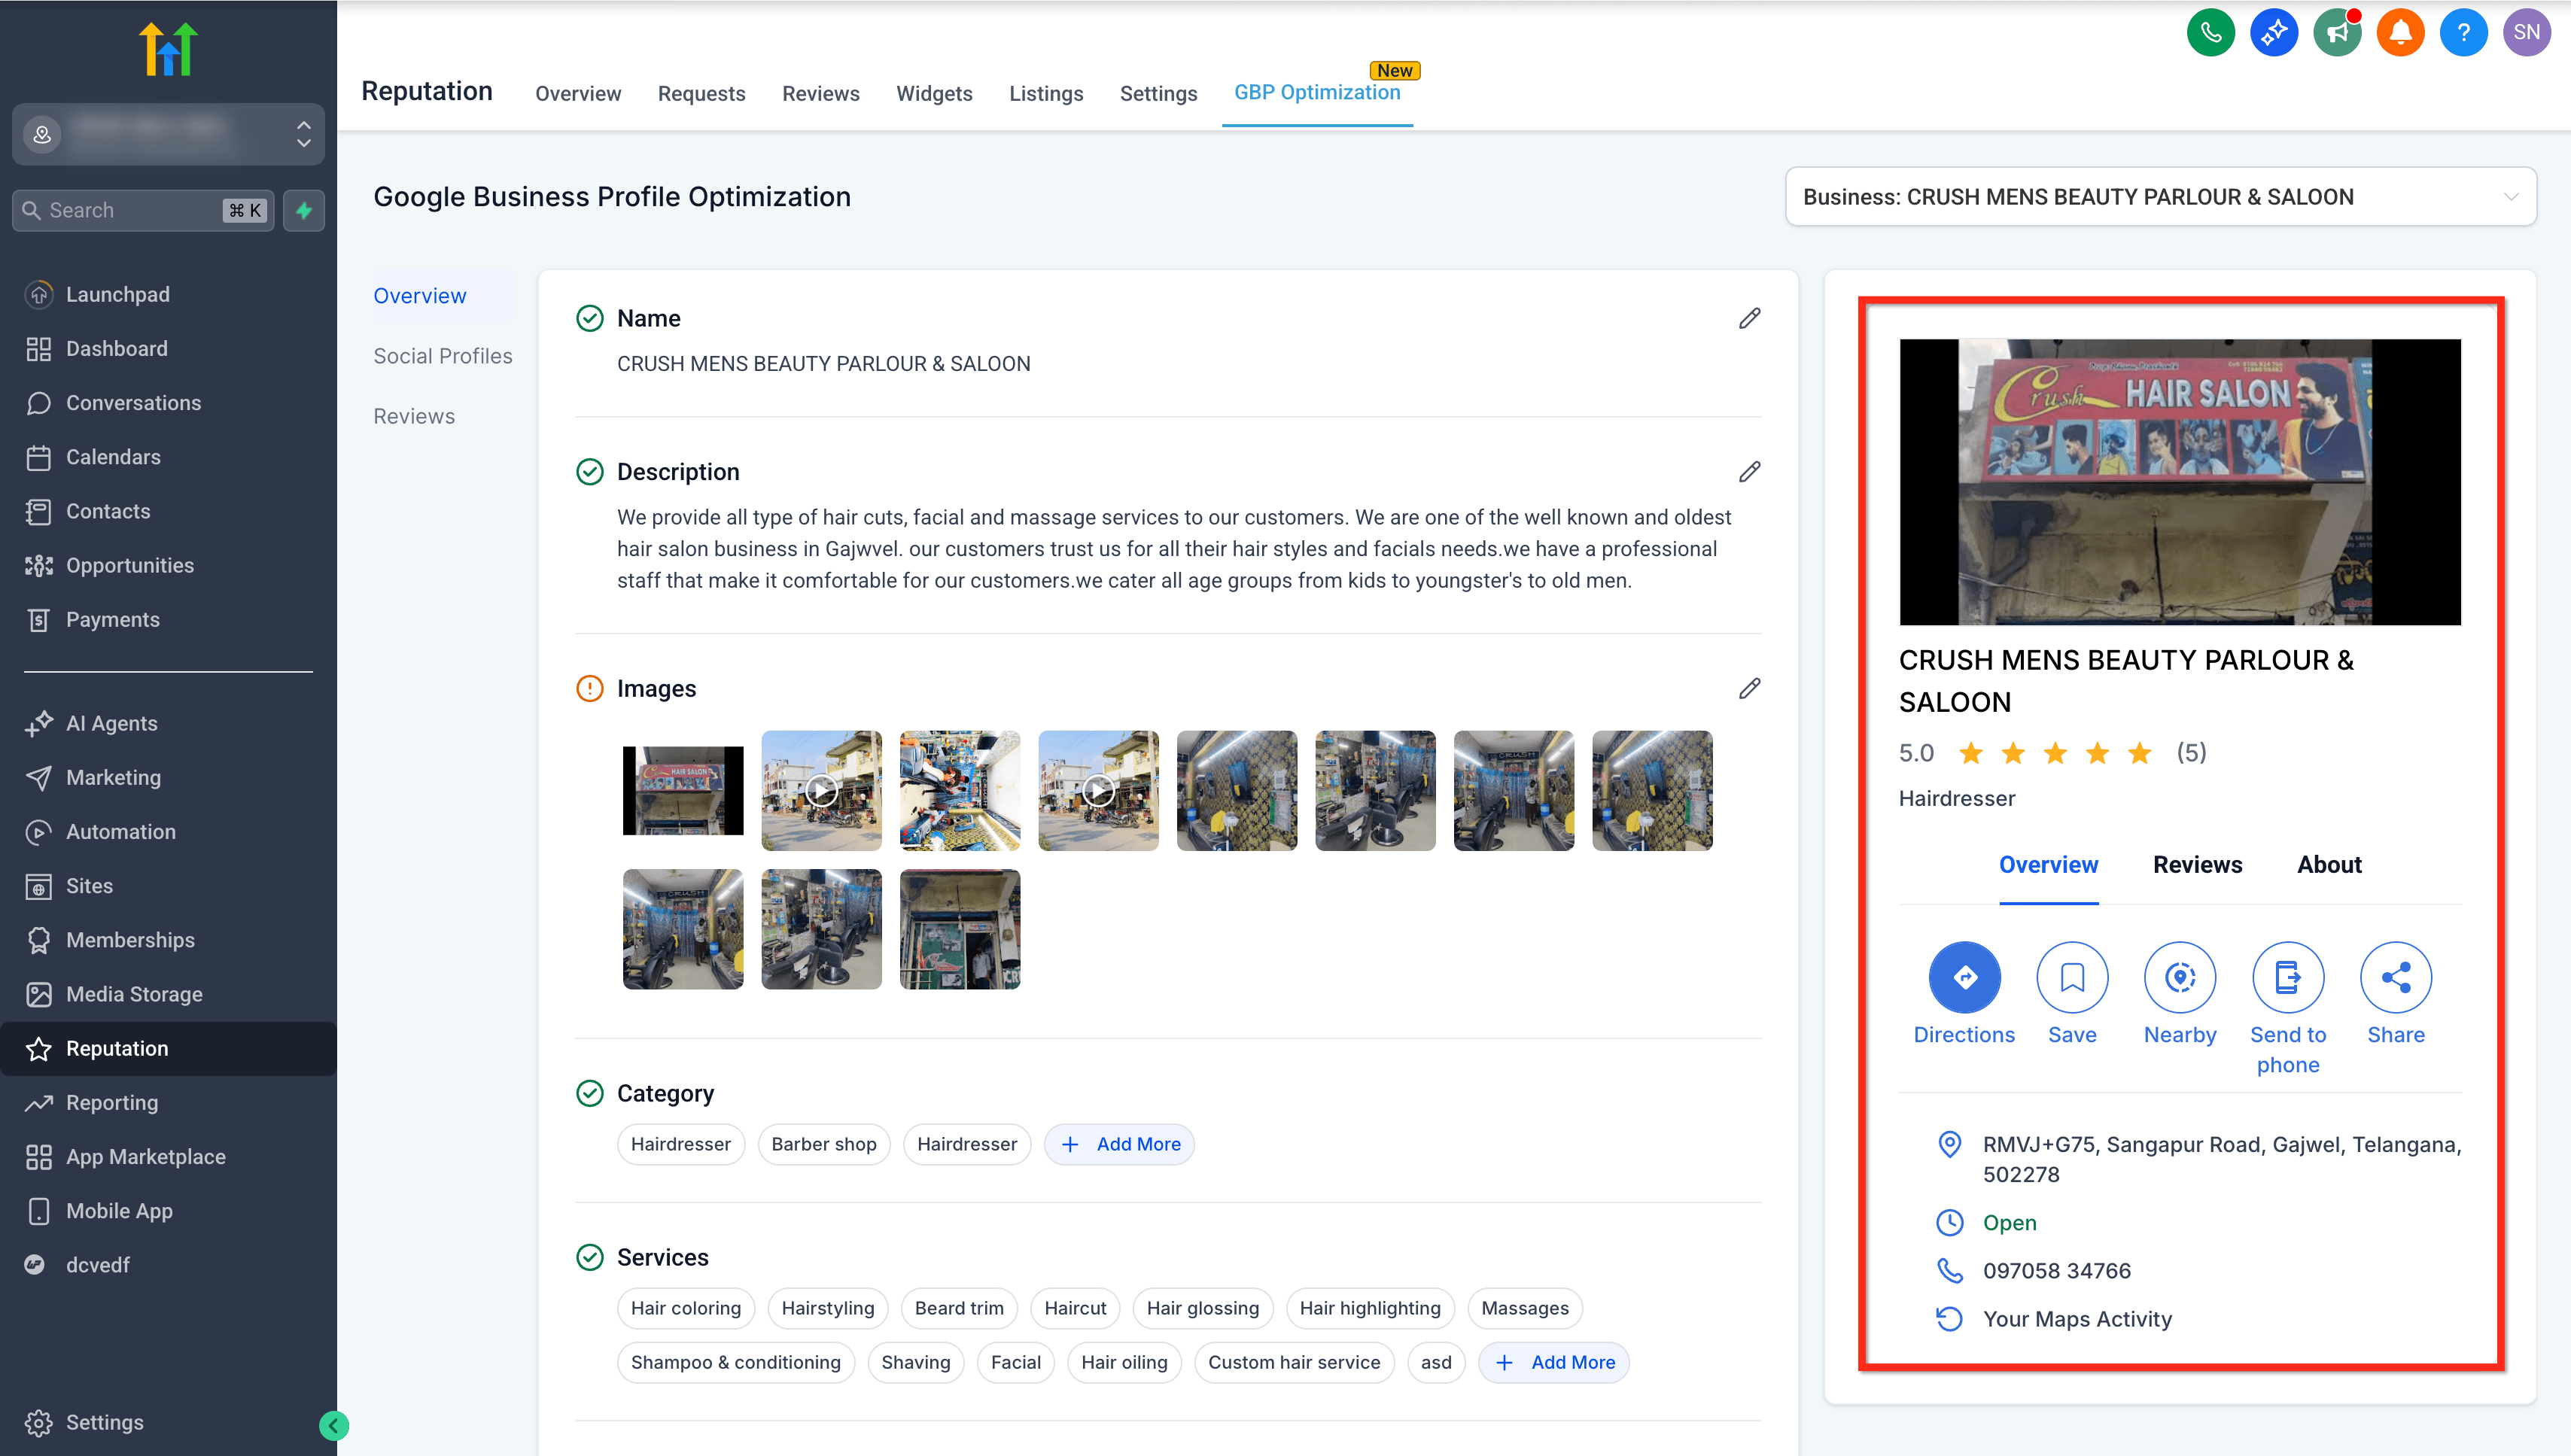Click the Directions icon in preview
The height and width of the screenshot is (1456, 2571).
tap(1964, 977)
